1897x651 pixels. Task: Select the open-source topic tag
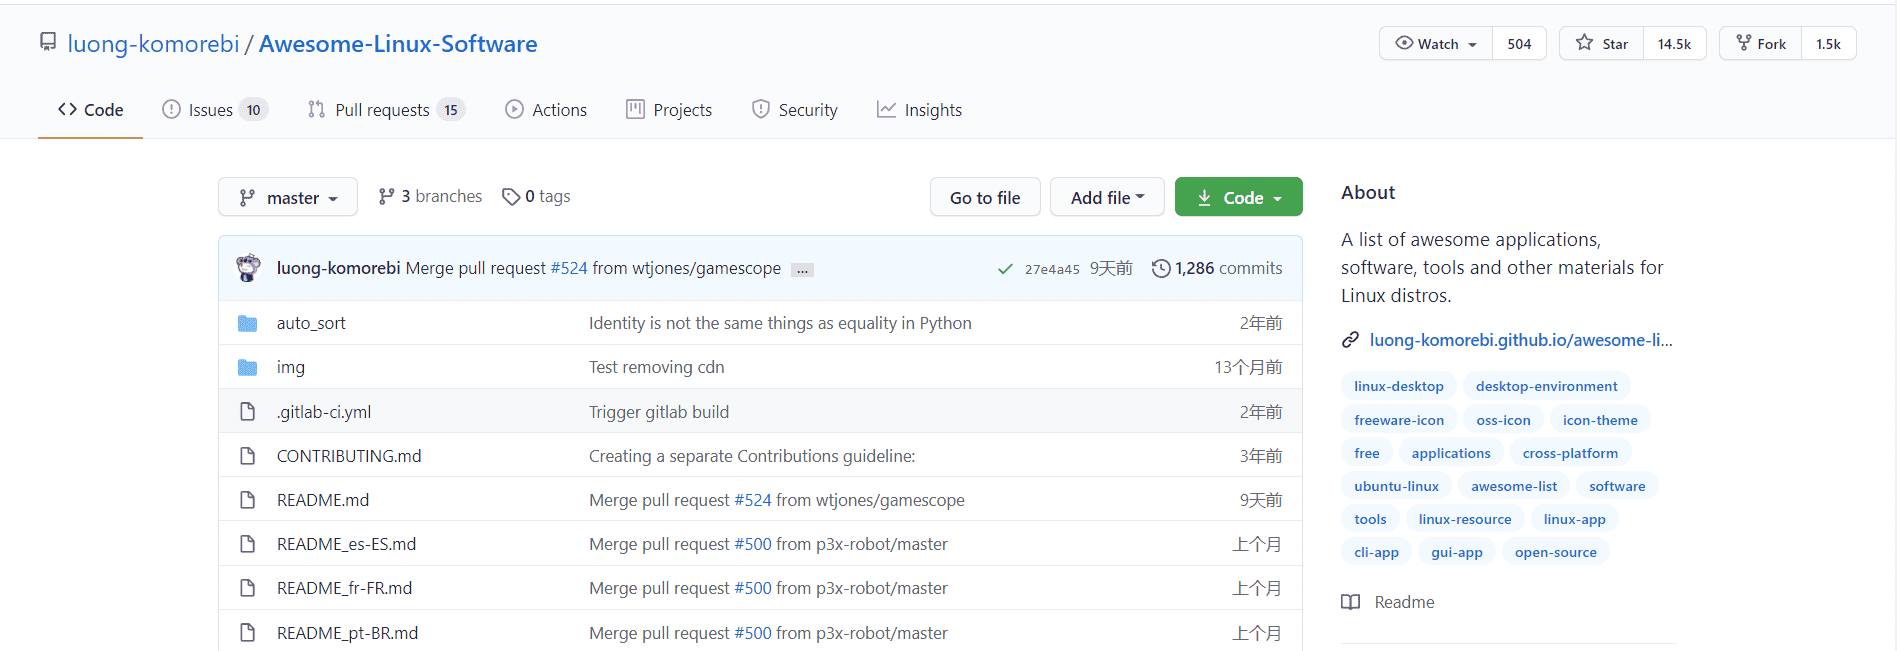(1555, 552)
